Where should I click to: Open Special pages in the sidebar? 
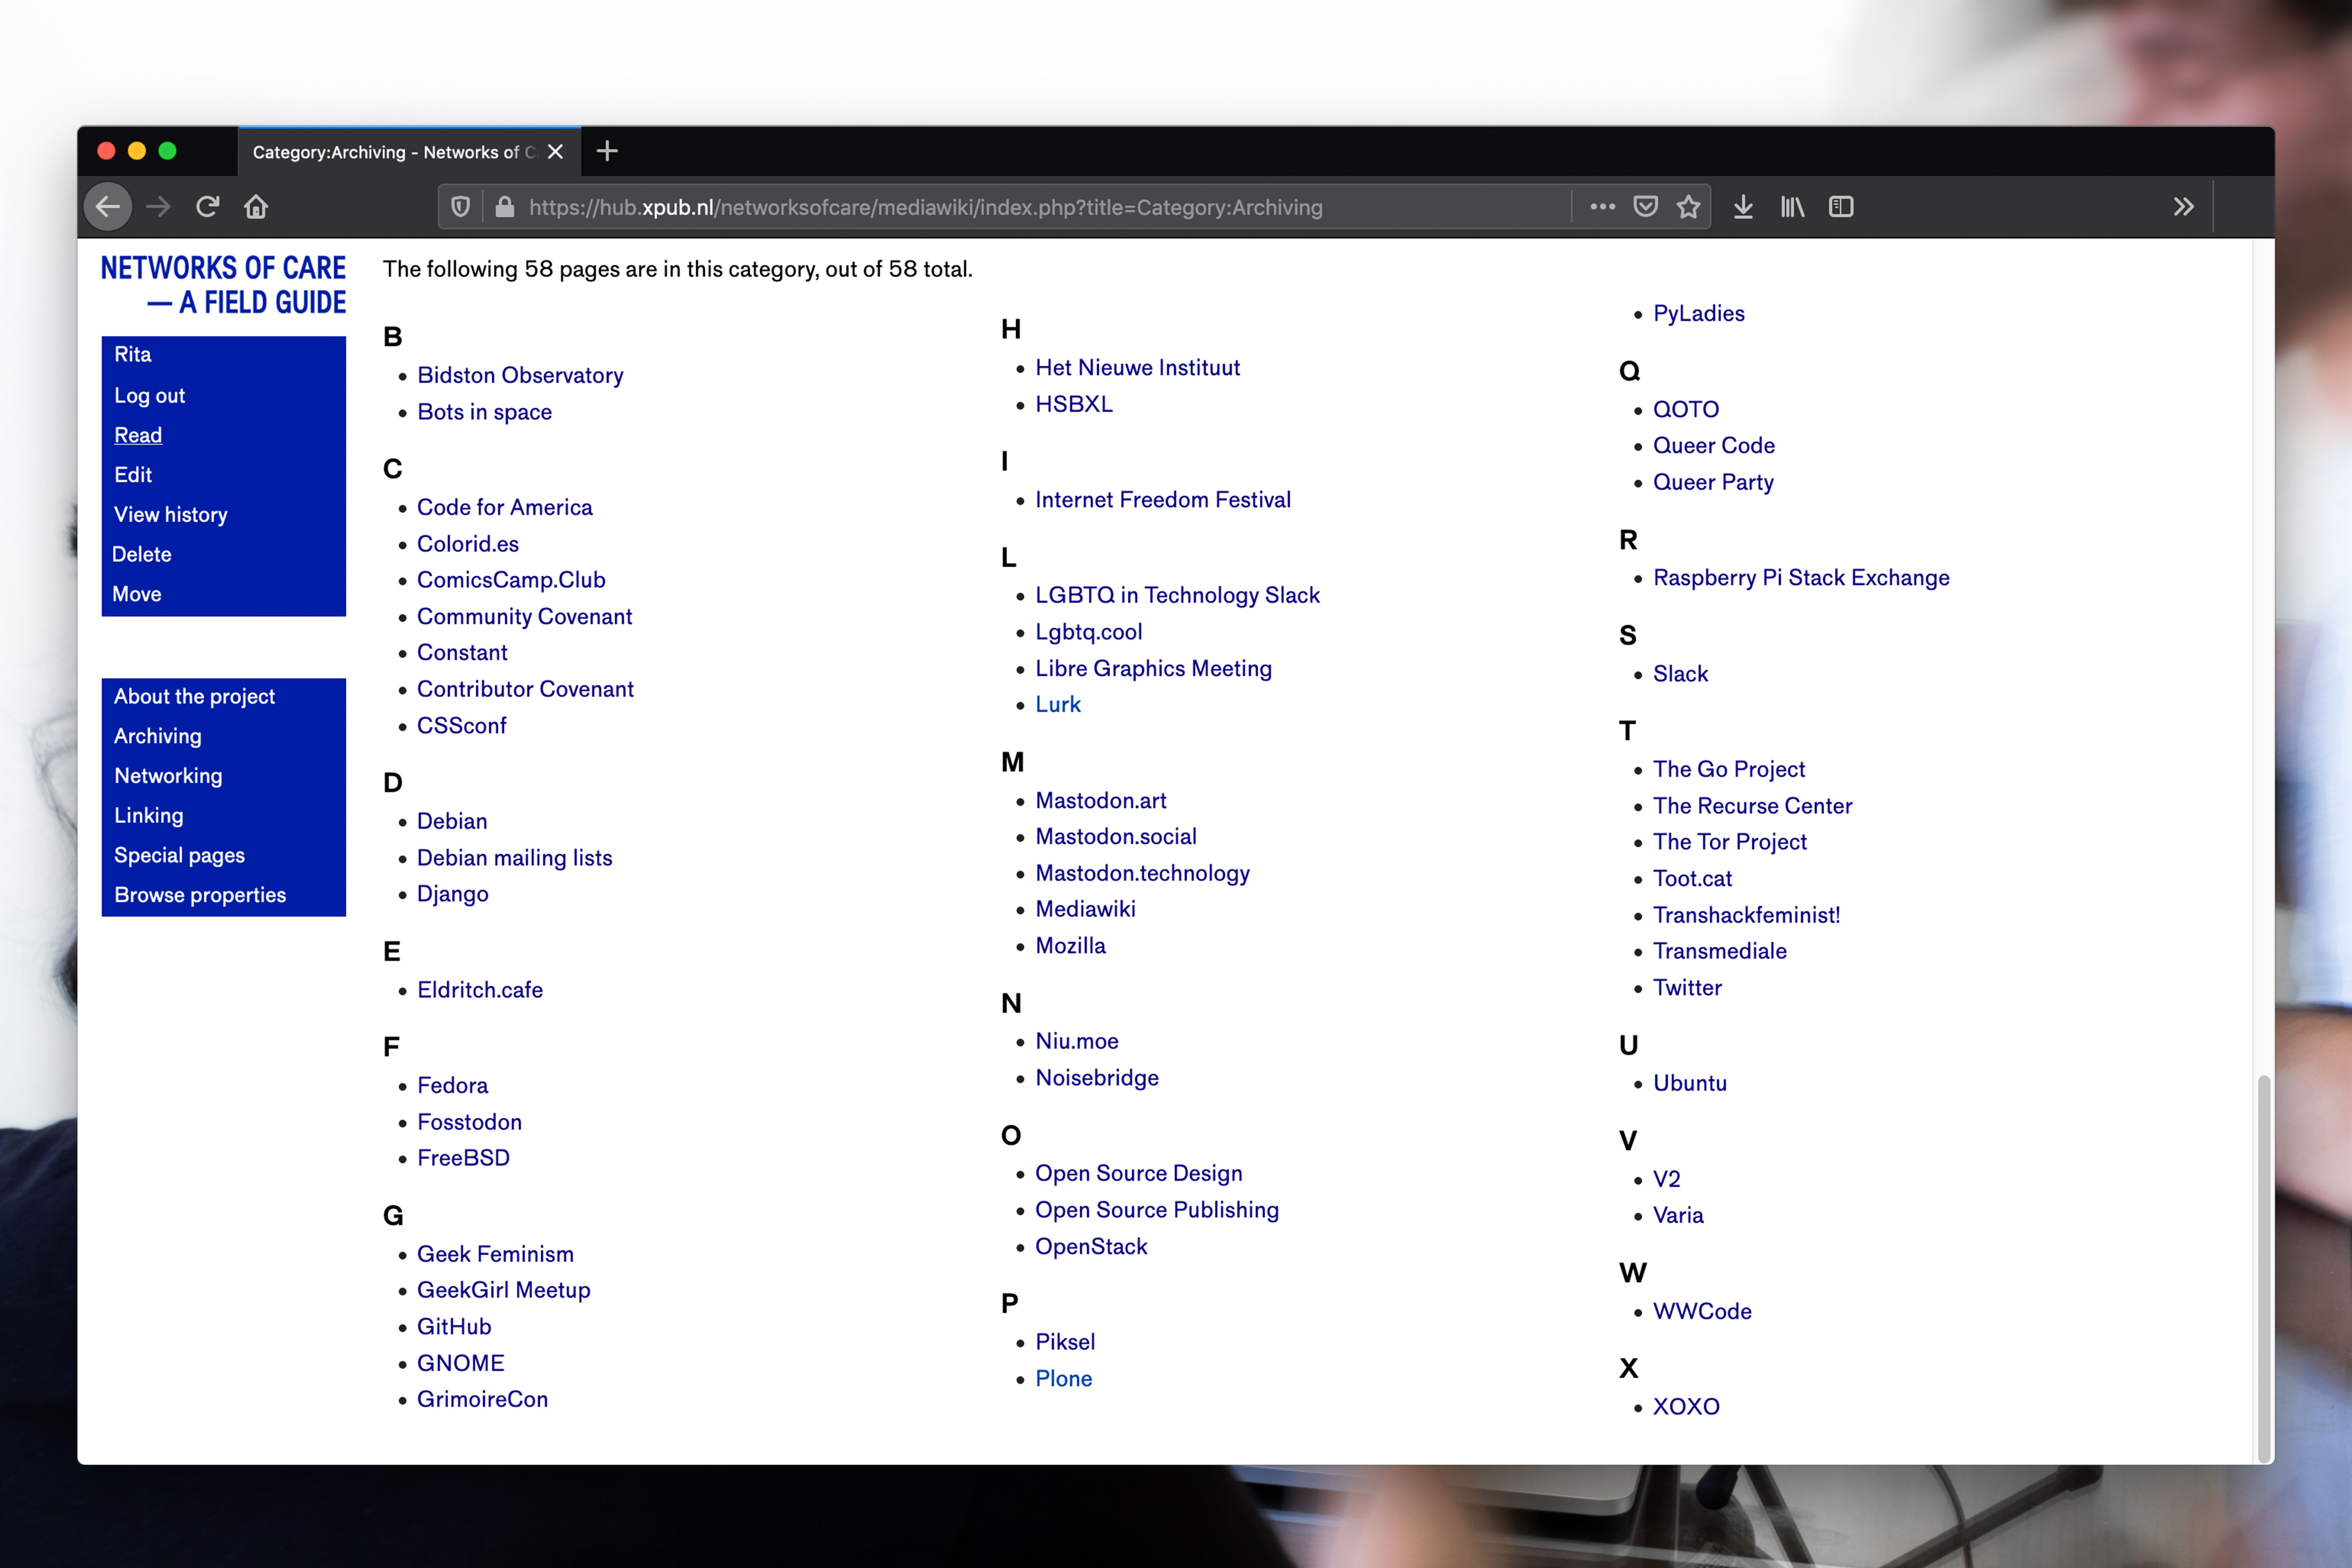(x=179, y=856)
